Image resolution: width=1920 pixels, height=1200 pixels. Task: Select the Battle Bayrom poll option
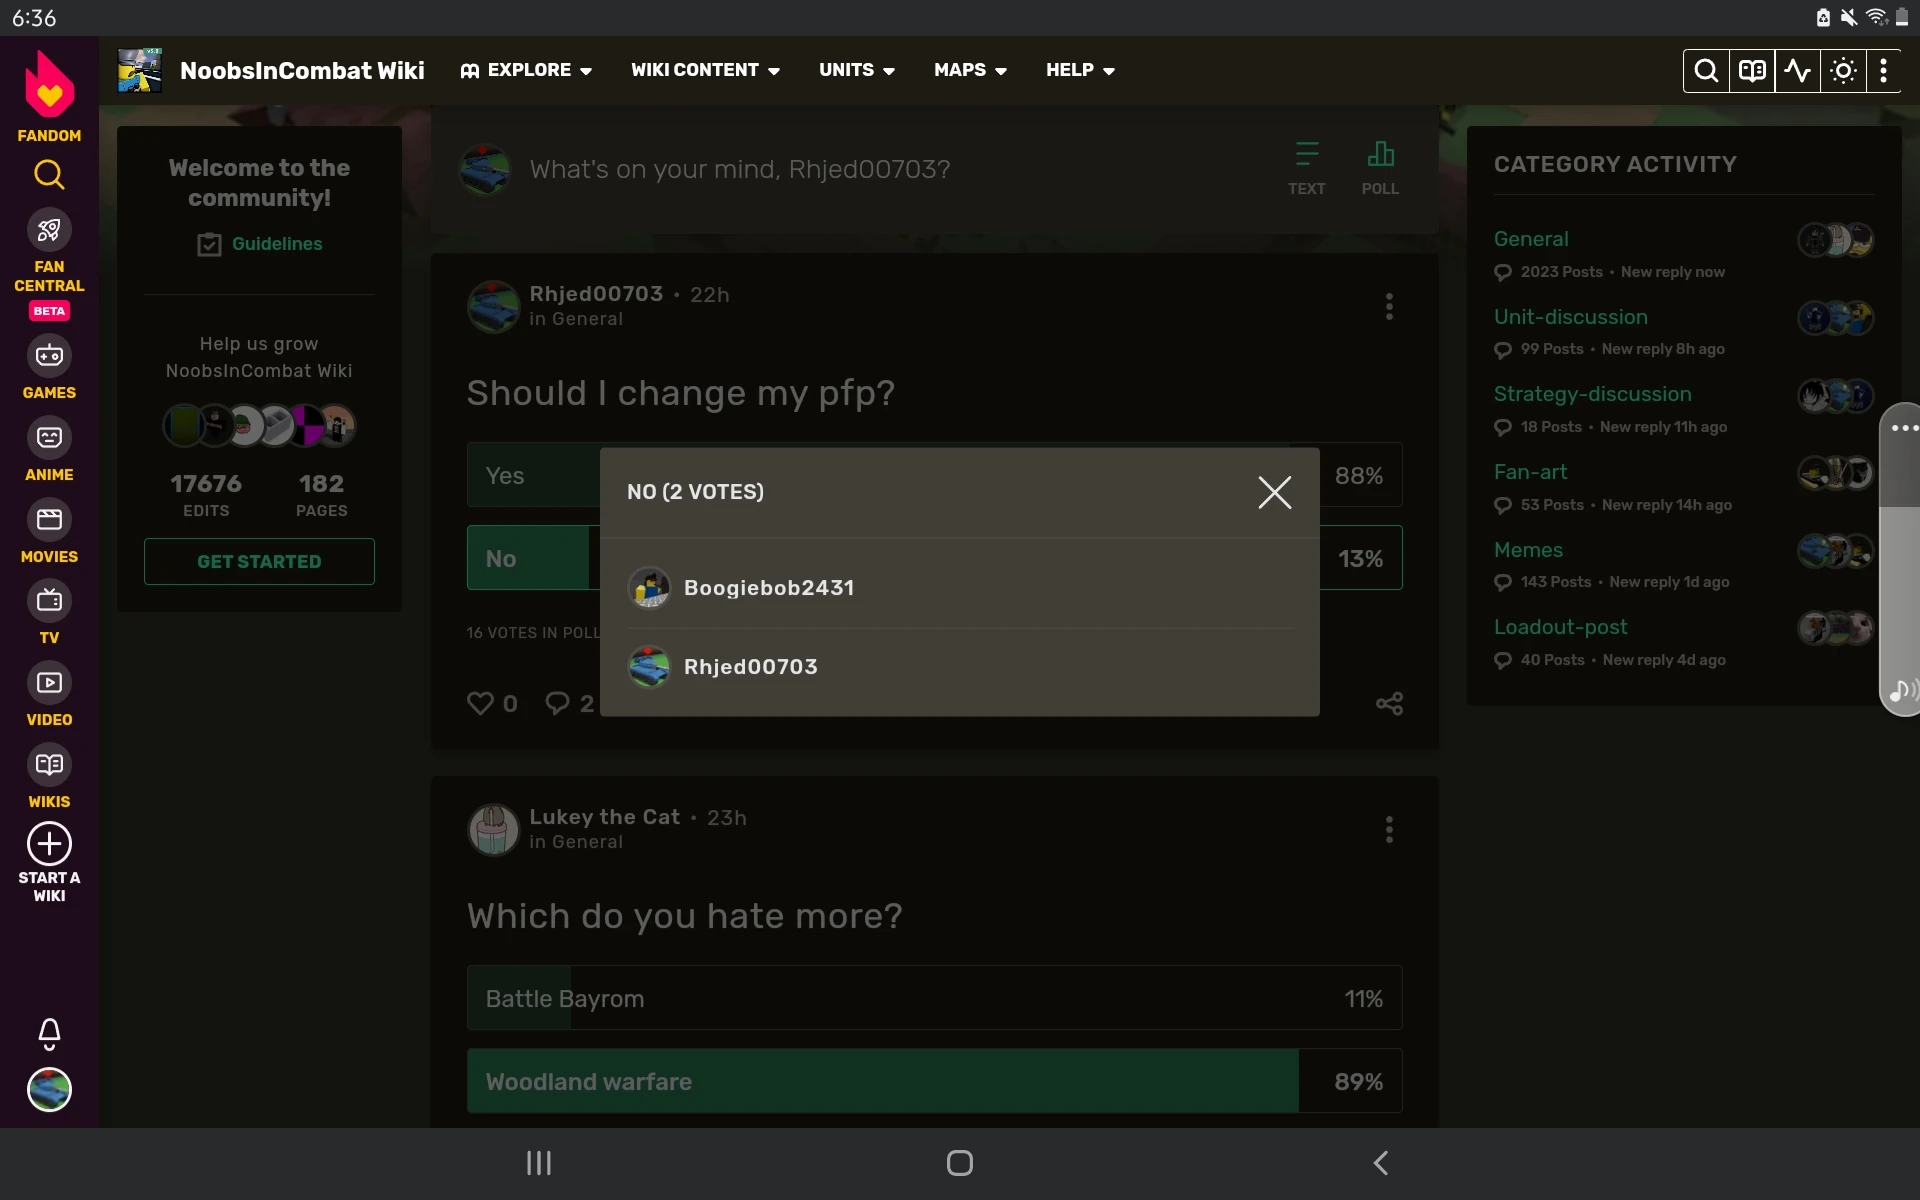point(934,998)
